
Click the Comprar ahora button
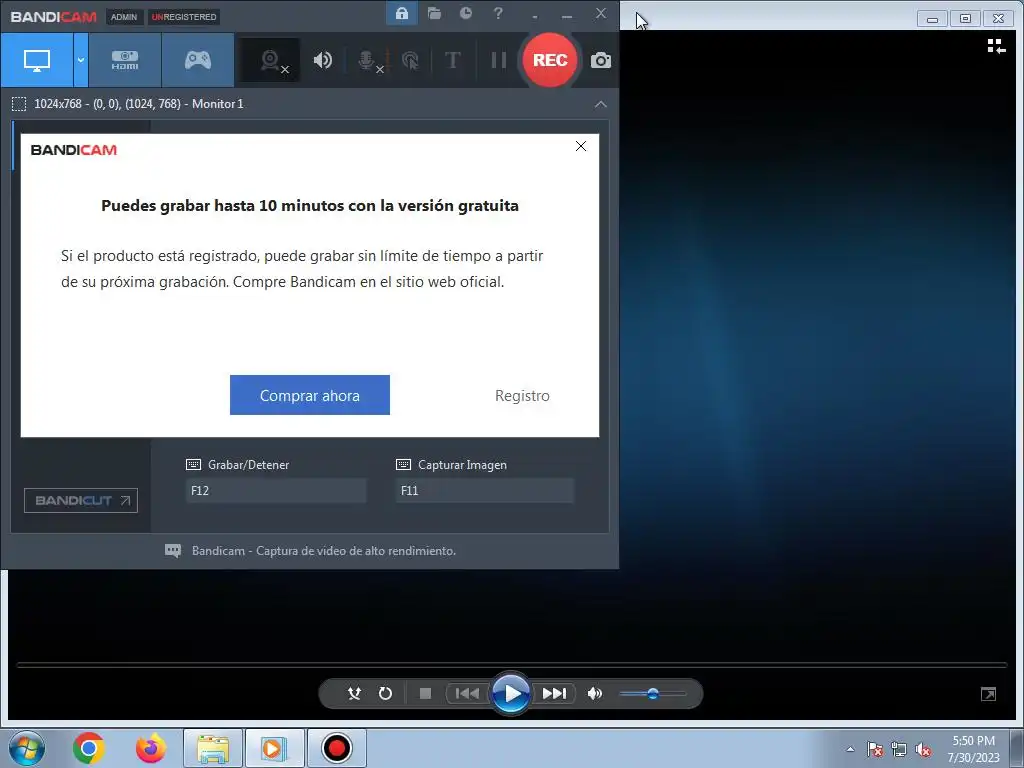click(310, 395)
